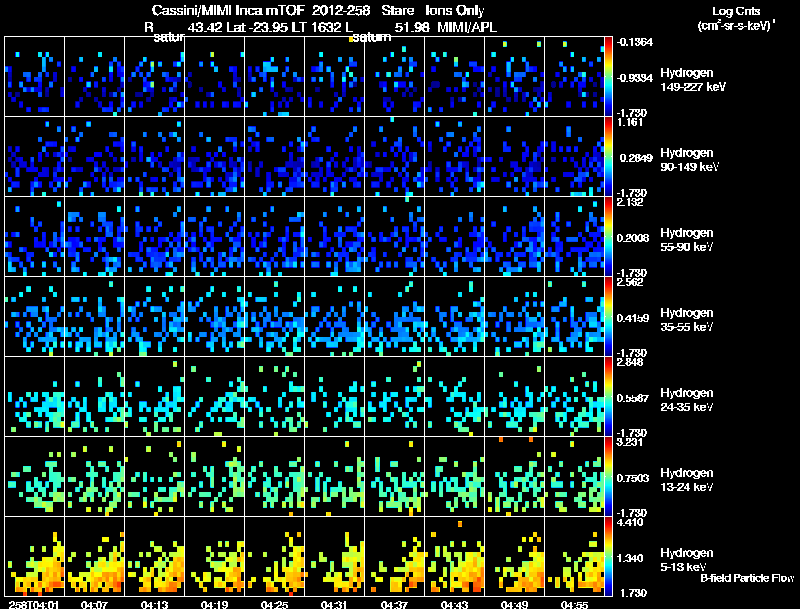Click the yellow saturn marker at top
This screenshot has width=800, height=609.
(x=351, y=39)
